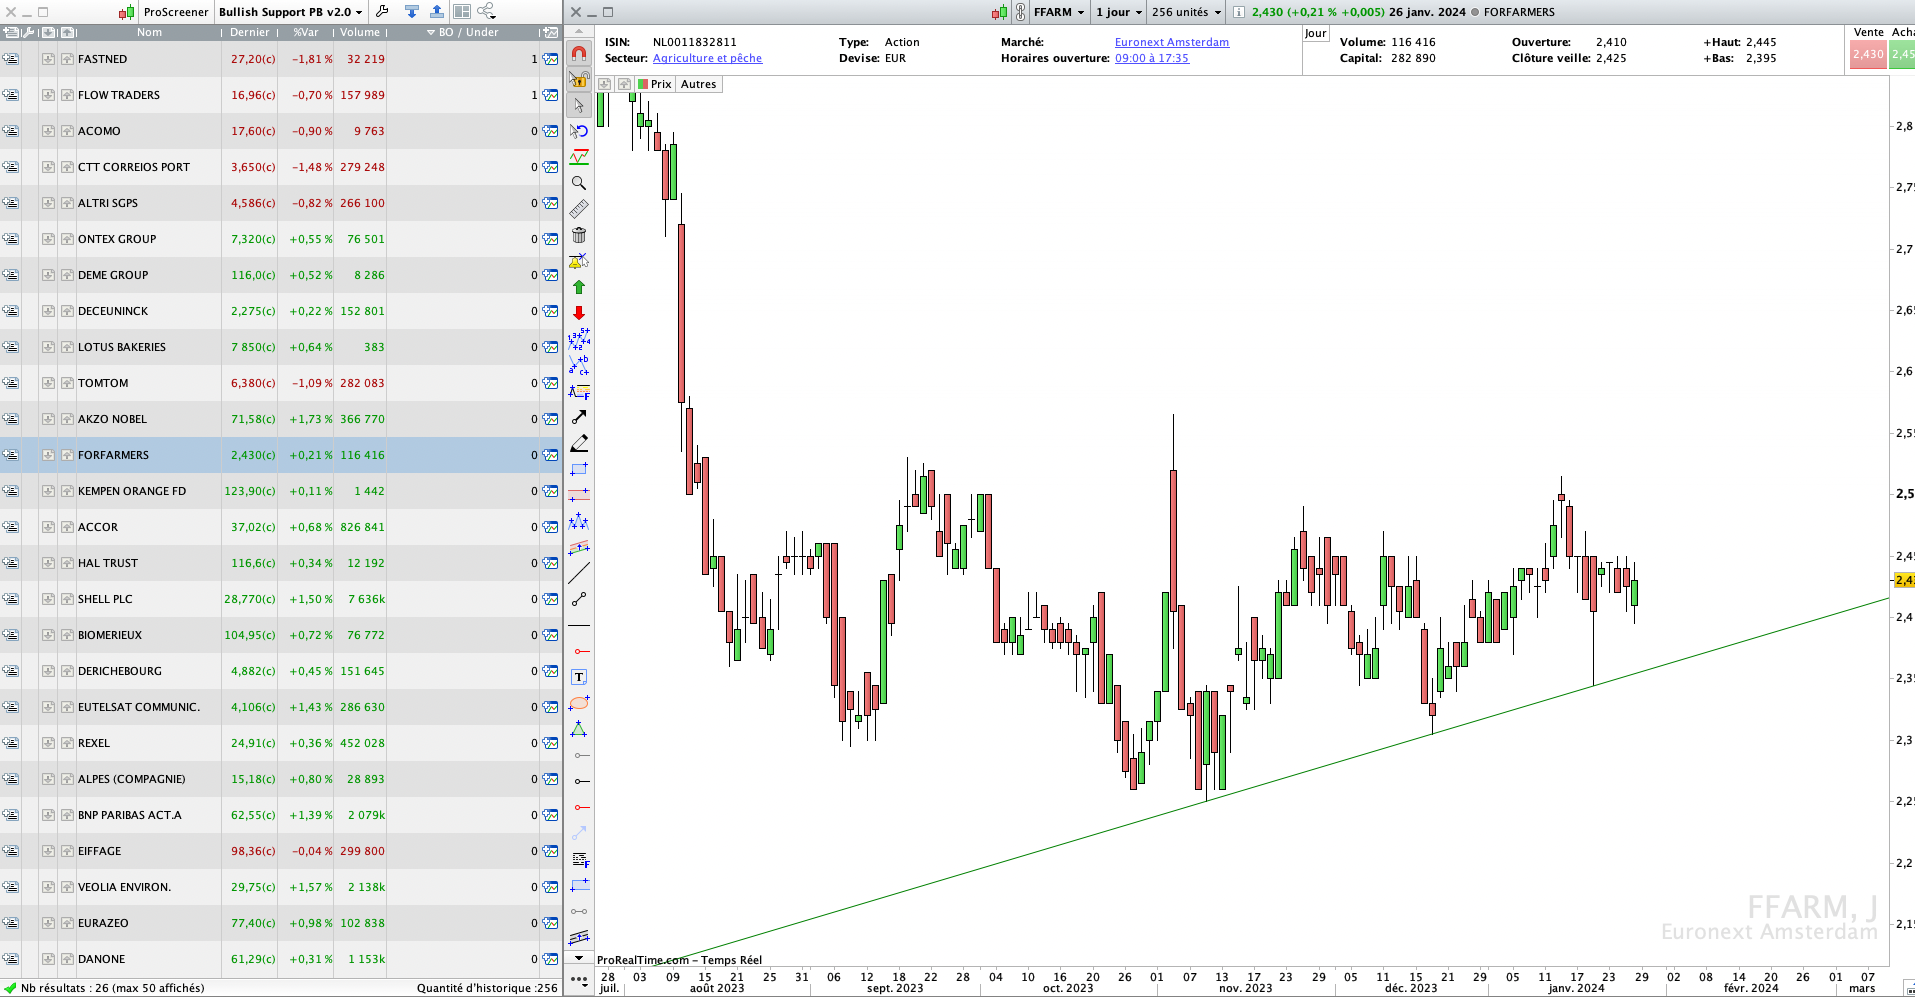Open the FFARM ticker dropdown
The width and height of the screenshot is (1915, 997).
[x=1059, y=12]
